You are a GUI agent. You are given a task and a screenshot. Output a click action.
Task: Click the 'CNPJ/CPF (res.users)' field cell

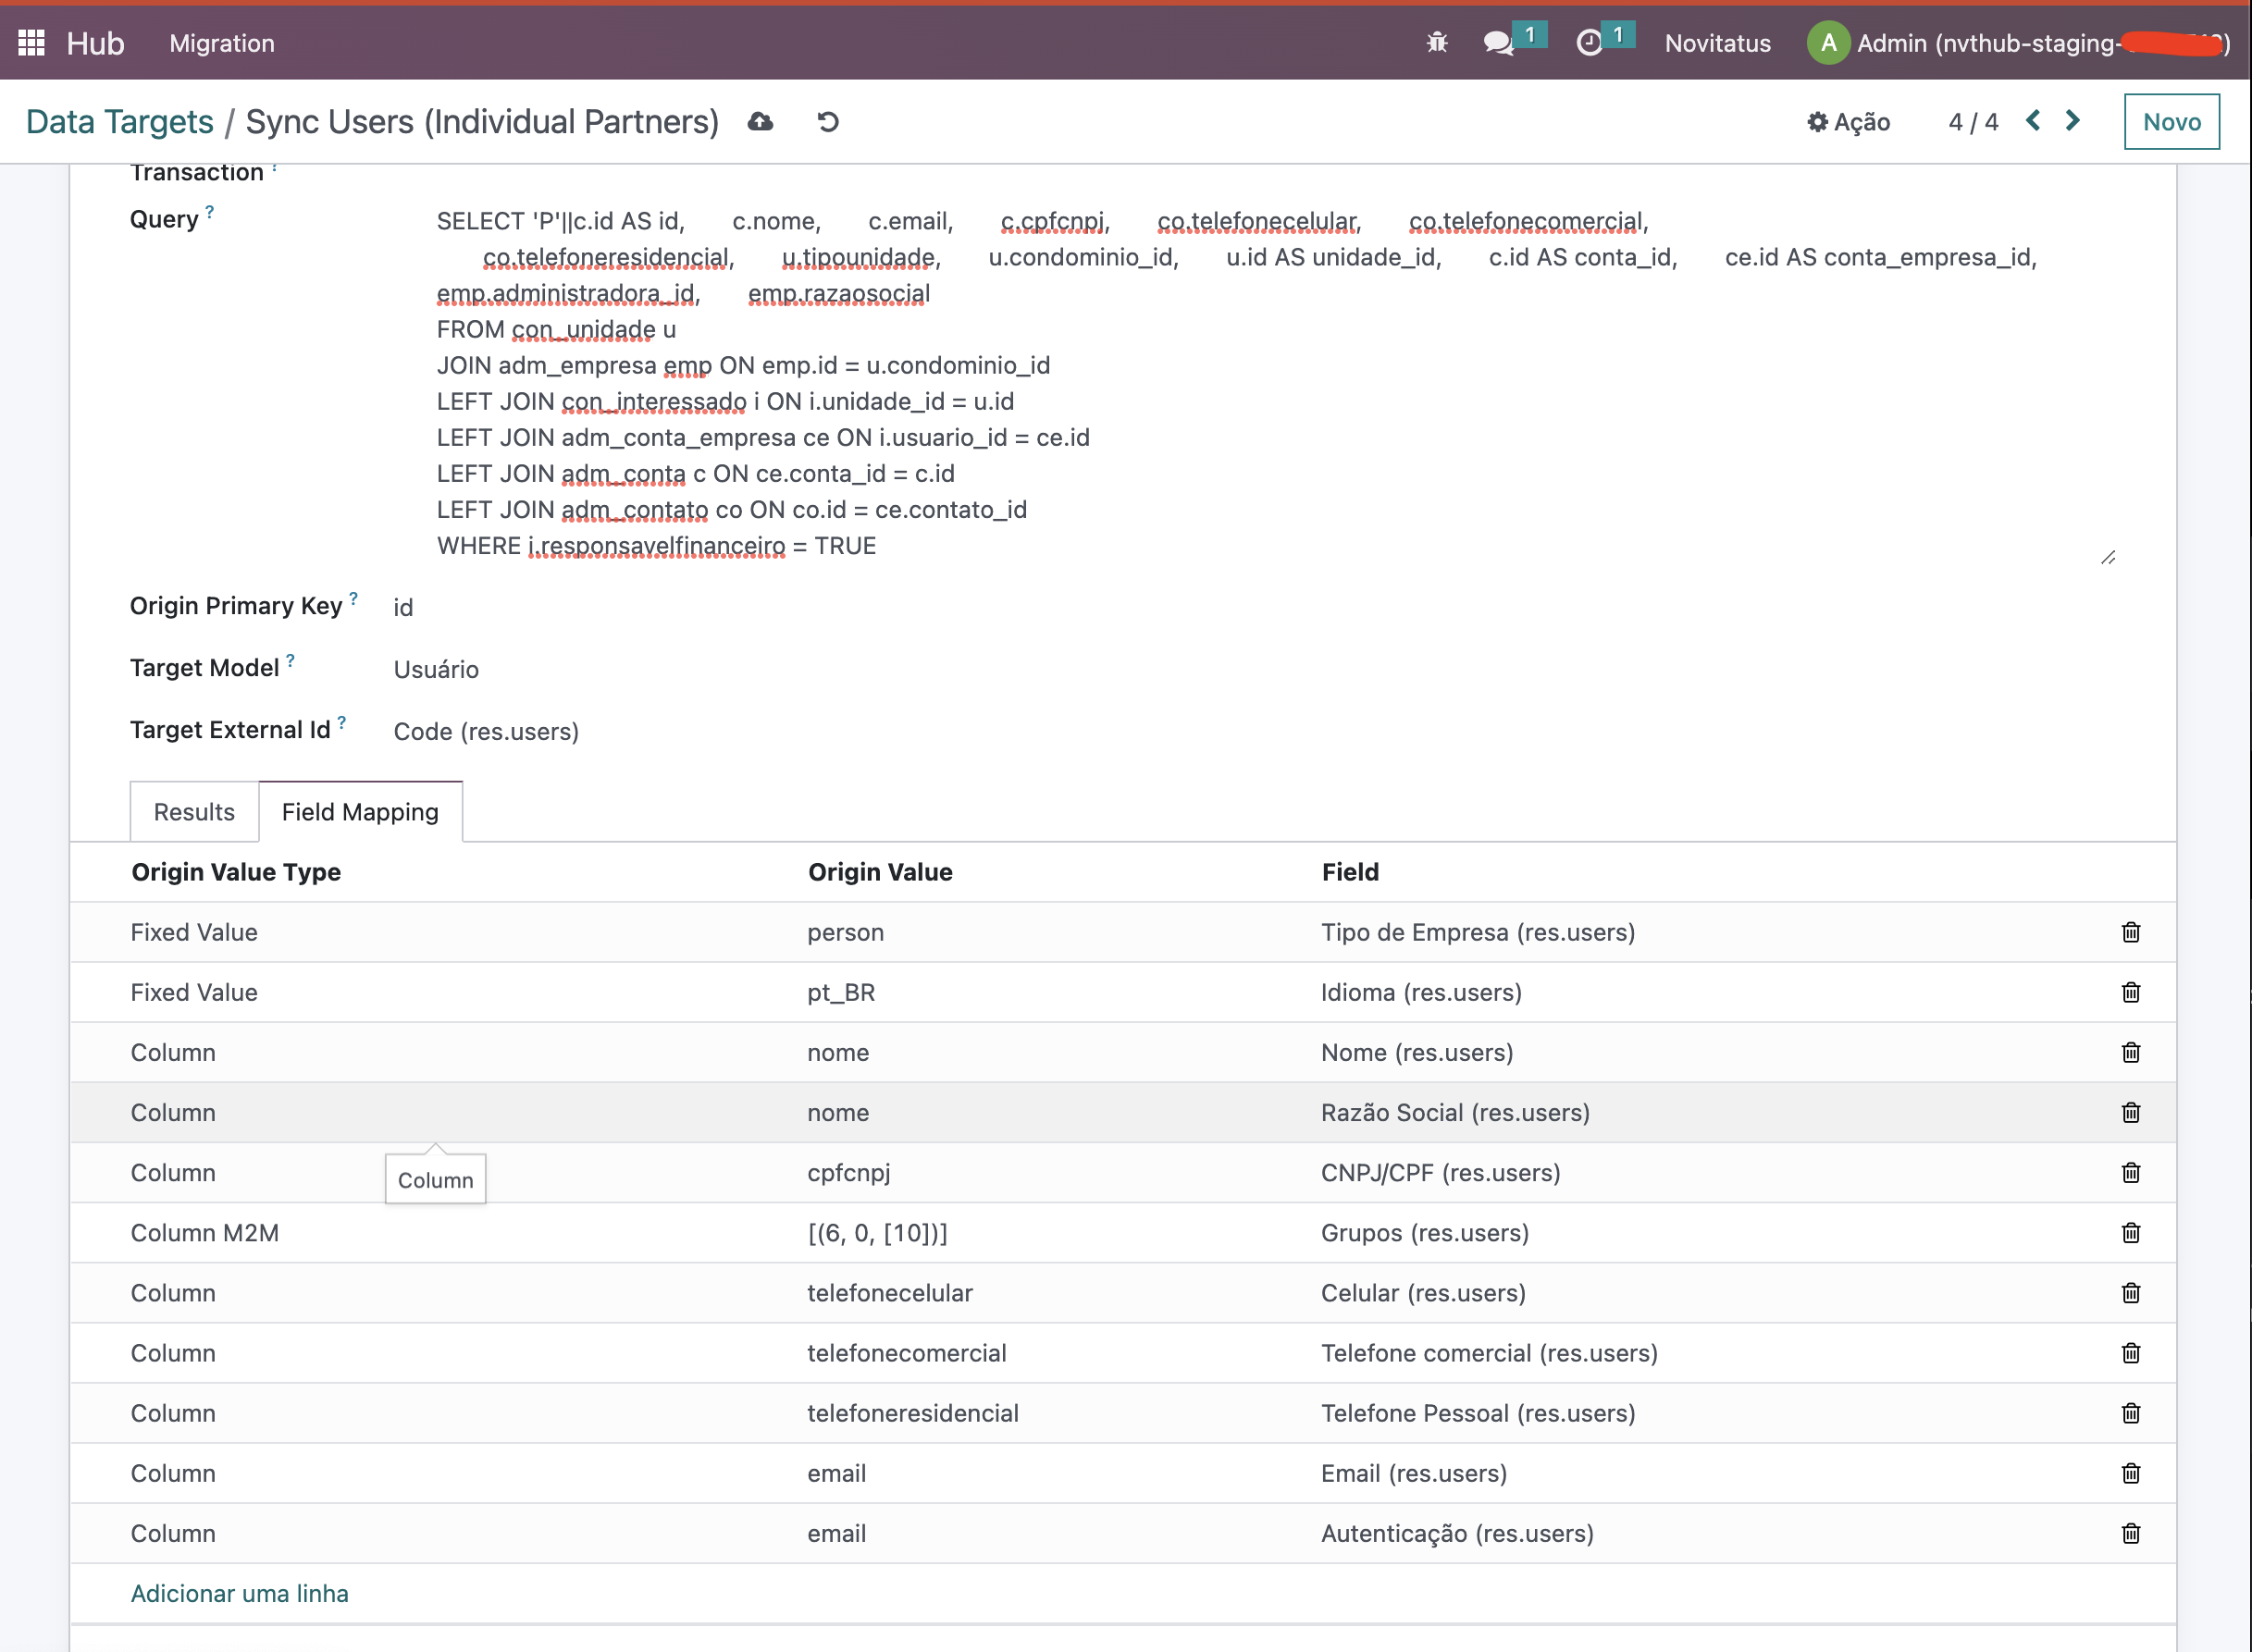click(1441, 1172)
